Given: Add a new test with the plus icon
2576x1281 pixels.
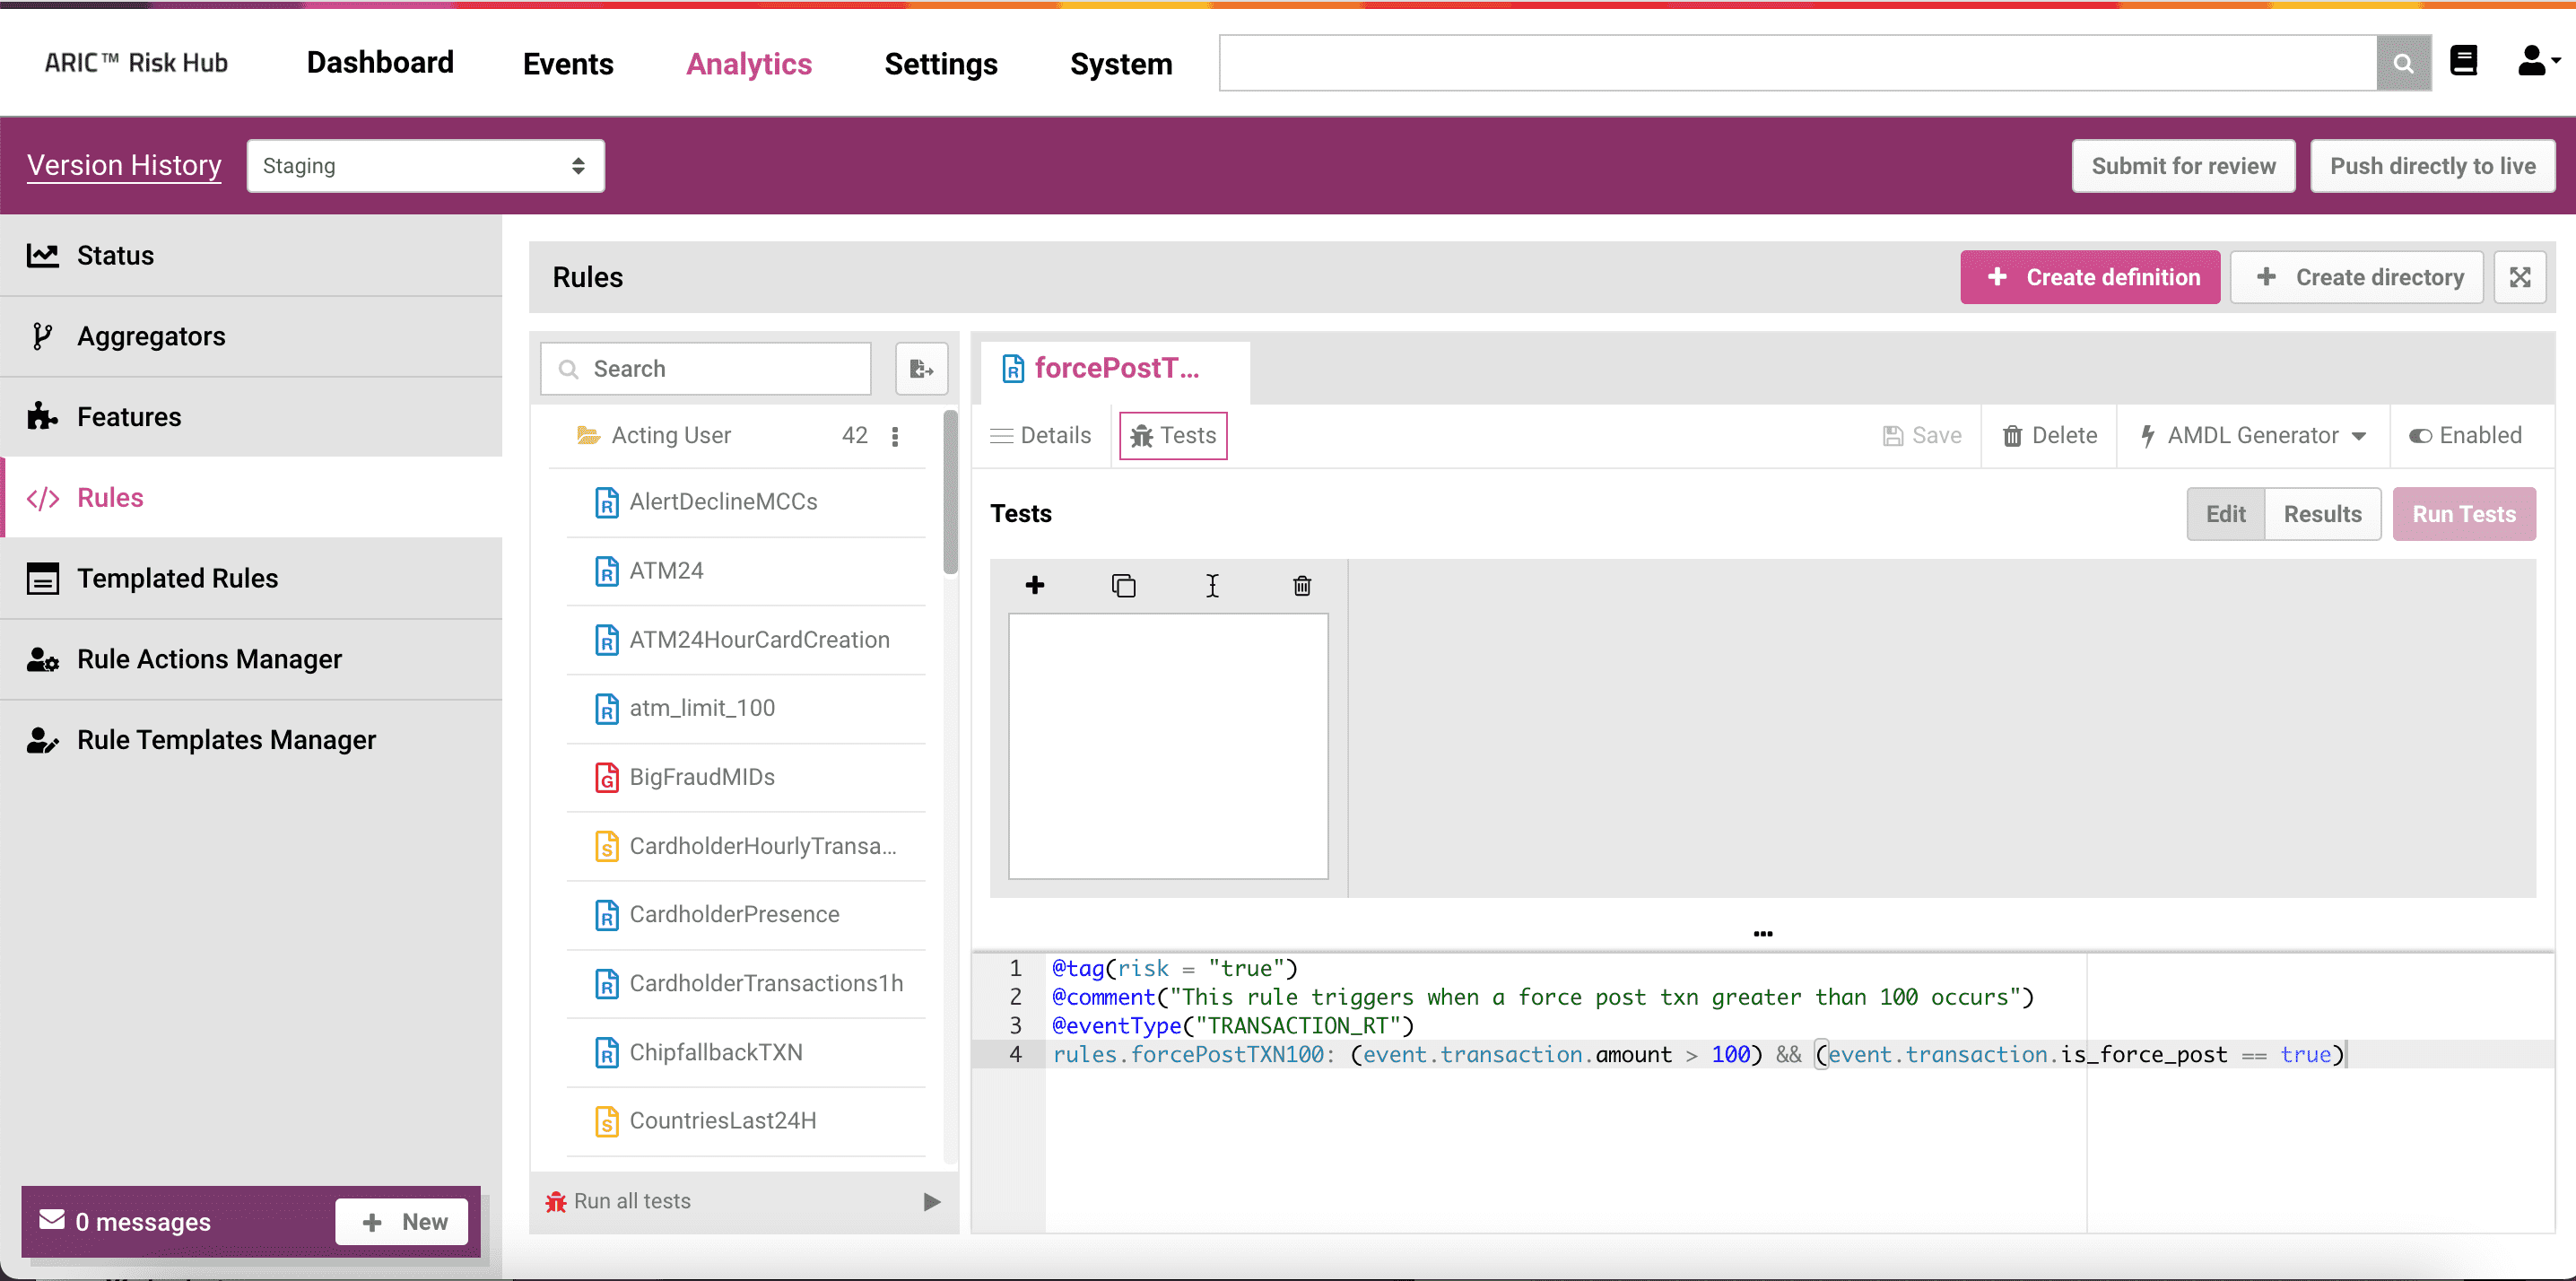Looking at the screenshot, I should tap(1035, 585).
